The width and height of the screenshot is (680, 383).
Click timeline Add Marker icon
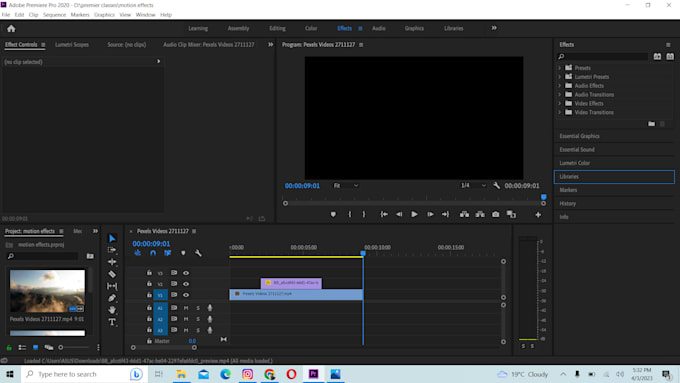pos(183,253)
